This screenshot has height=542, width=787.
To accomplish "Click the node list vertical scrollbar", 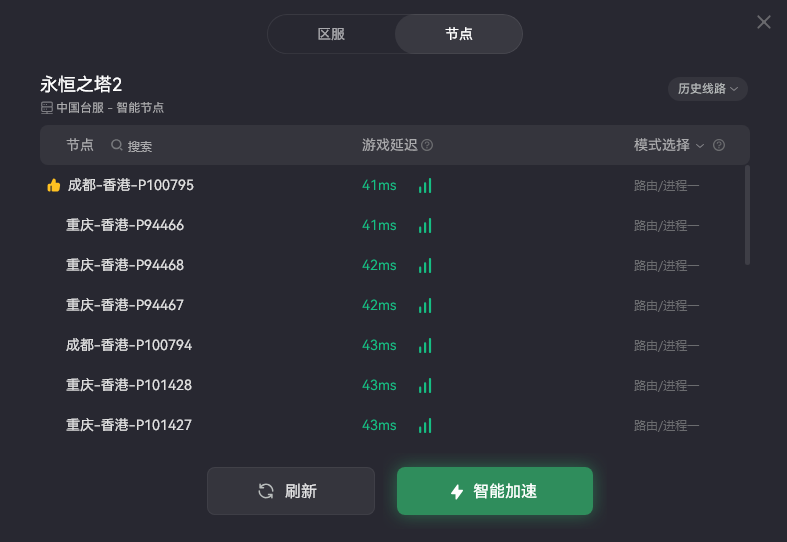I will pyautogui.click(x=747, y=215).
